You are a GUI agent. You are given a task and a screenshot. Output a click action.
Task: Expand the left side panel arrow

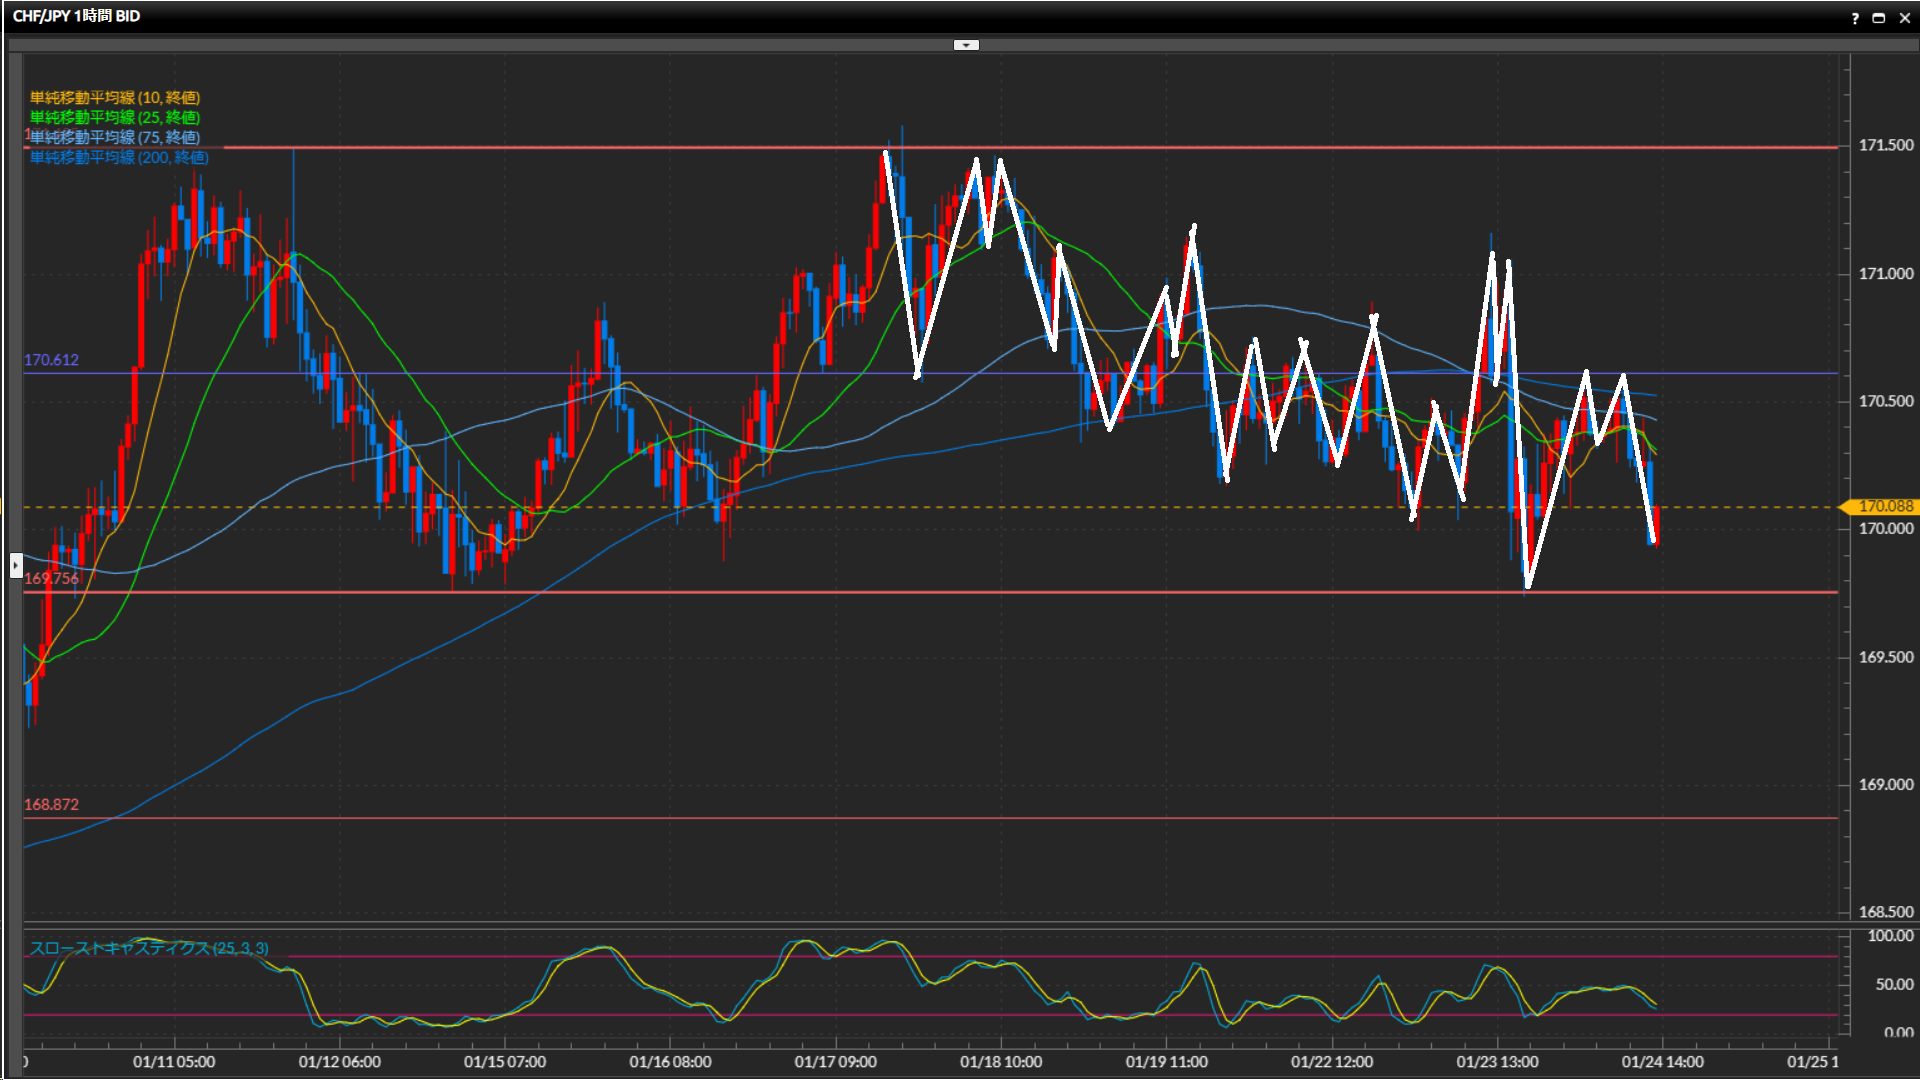click(x=15, y=566)
